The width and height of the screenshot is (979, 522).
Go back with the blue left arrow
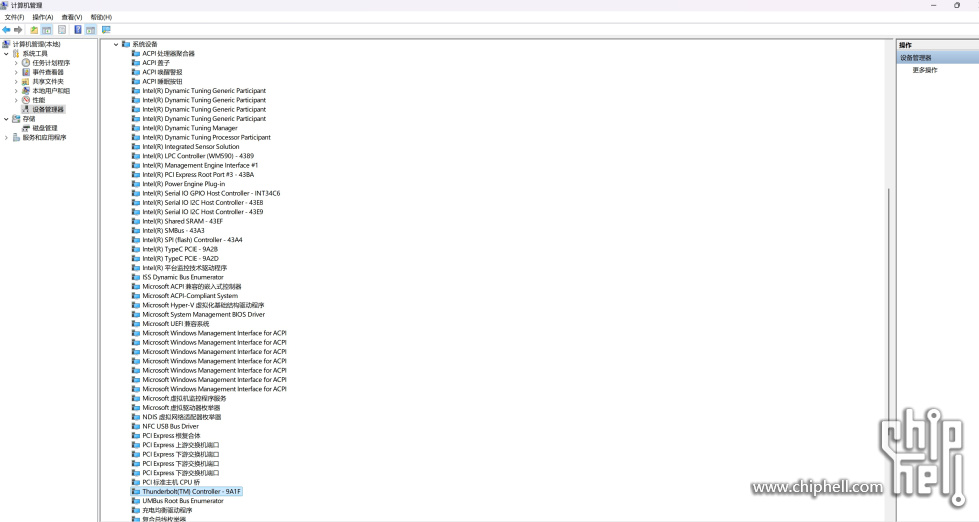click(6, 30)
